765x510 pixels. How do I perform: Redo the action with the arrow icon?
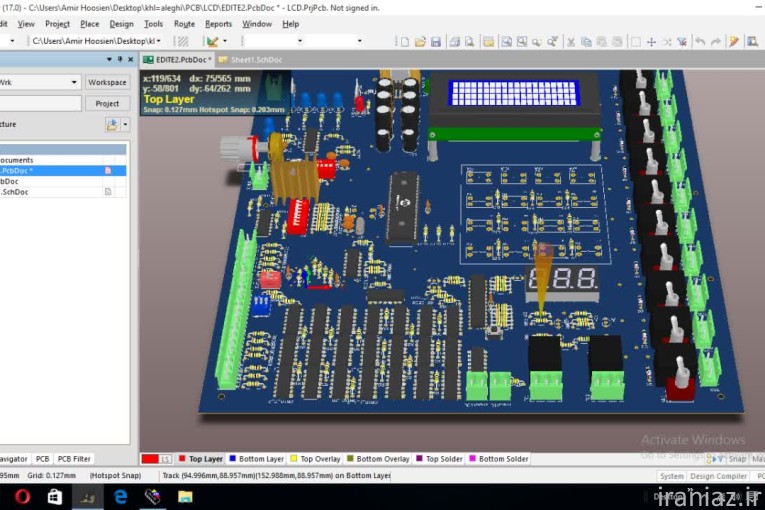point(716,42)
